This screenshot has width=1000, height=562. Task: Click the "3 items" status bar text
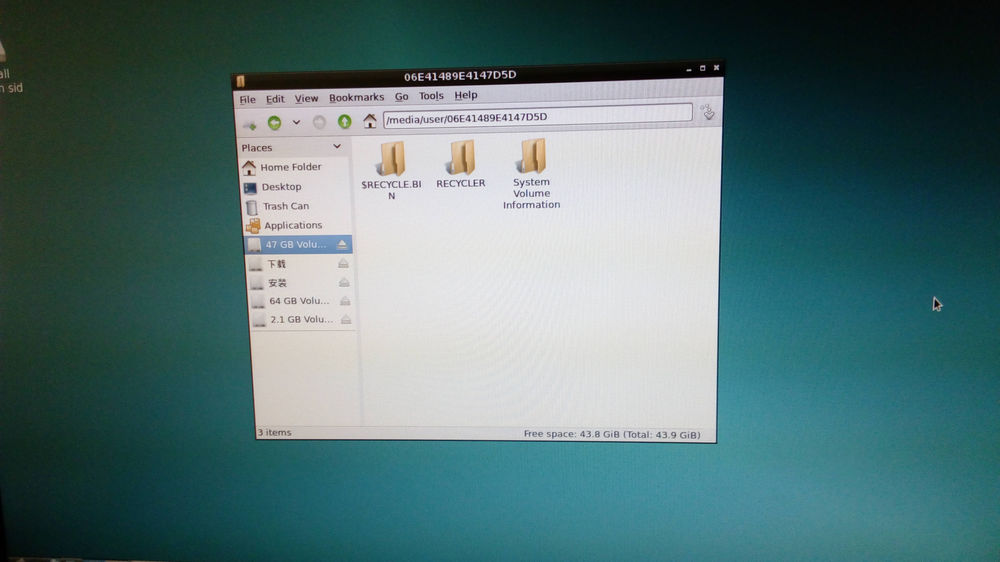tap(274, 433)
